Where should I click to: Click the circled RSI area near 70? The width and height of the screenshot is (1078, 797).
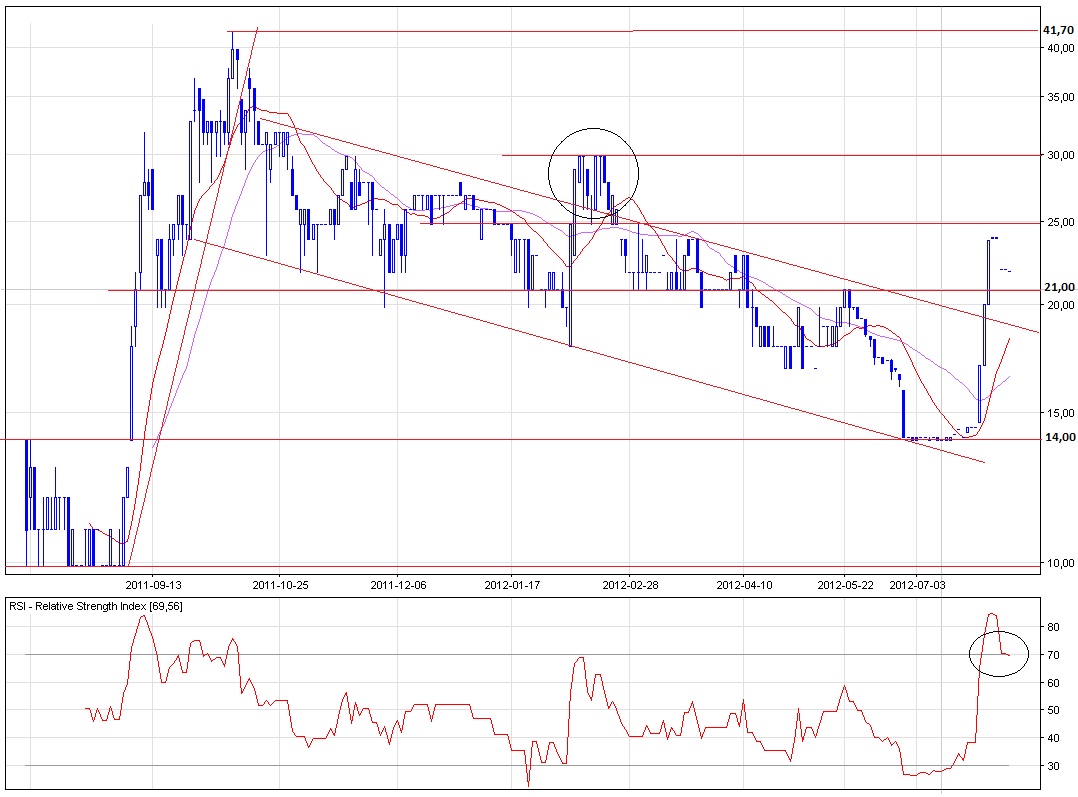[x=999, y=654]
